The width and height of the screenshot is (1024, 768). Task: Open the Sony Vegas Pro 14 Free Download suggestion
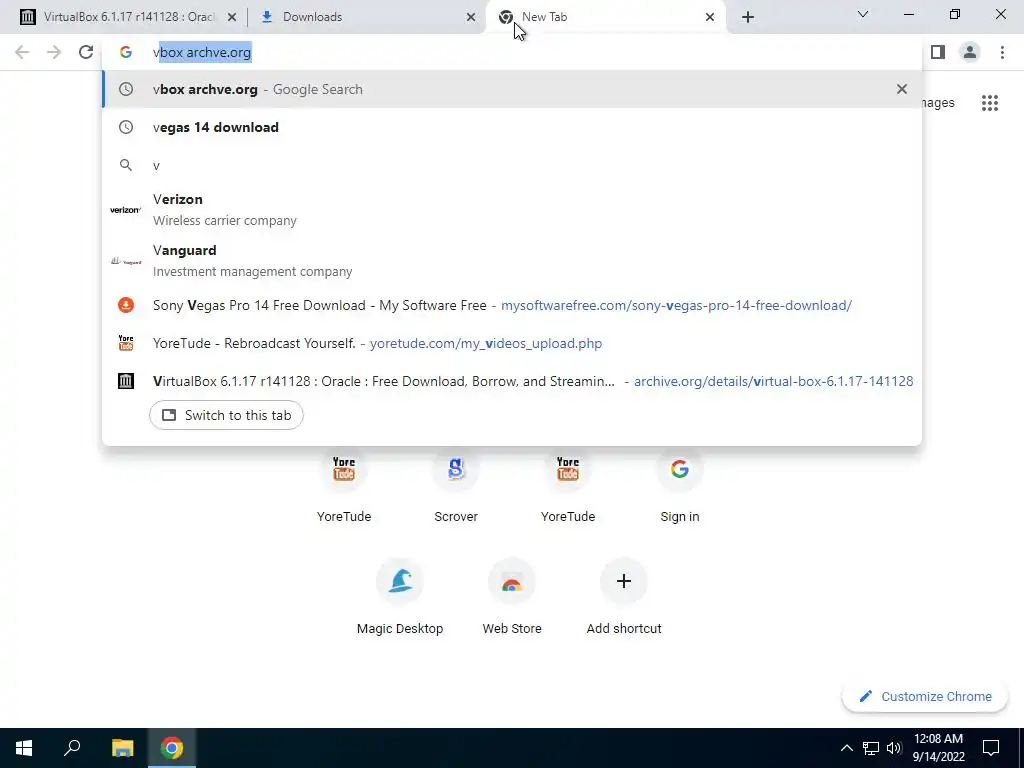512,305
